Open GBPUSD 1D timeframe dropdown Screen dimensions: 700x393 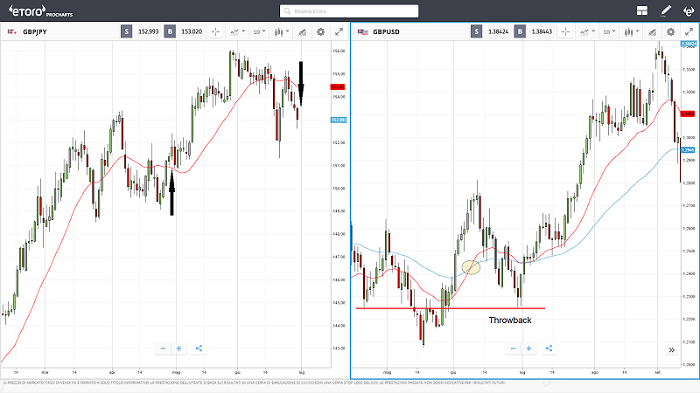609,32
